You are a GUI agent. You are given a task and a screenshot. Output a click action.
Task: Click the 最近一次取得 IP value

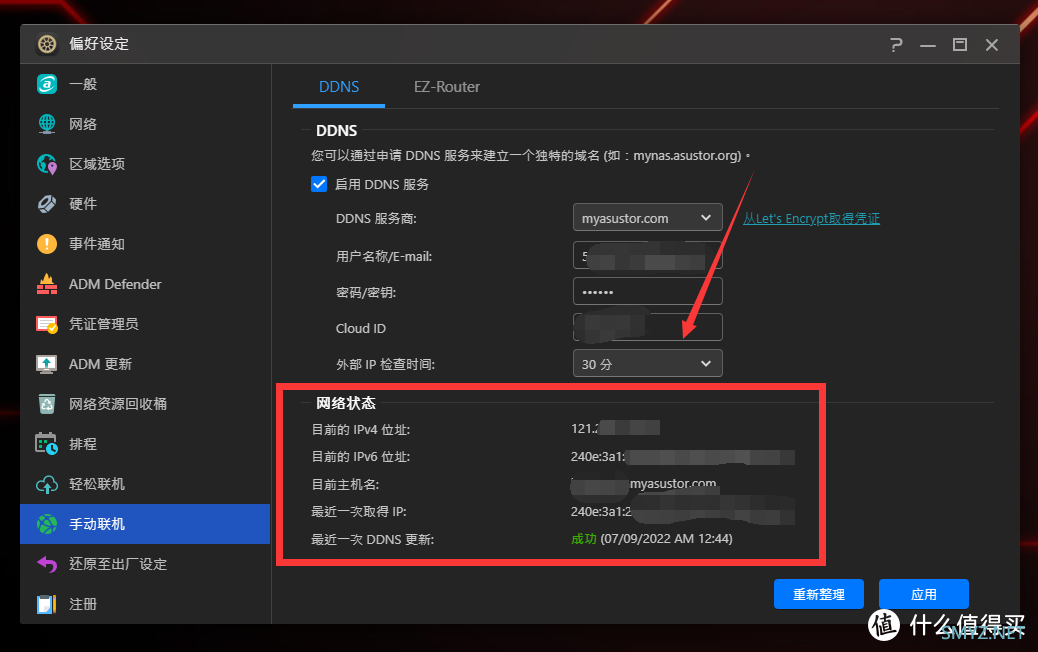coord(683,512)
